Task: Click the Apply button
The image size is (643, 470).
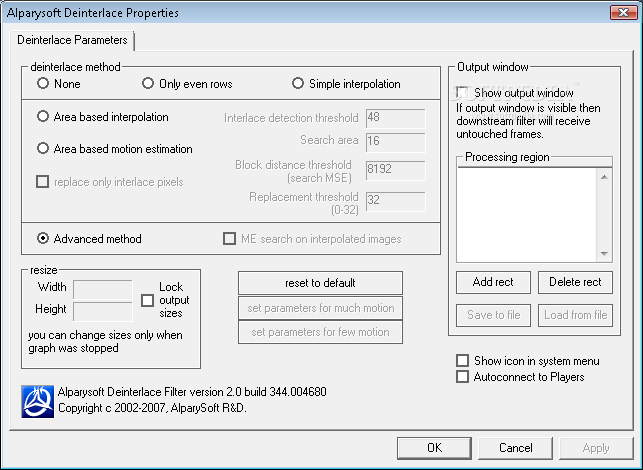Action: pos(596,448)
